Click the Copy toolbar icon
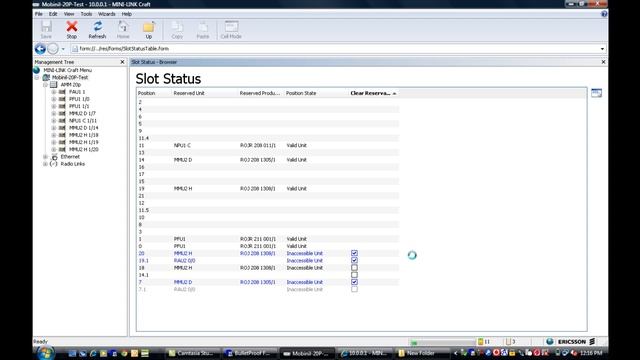 click(177, 27)
